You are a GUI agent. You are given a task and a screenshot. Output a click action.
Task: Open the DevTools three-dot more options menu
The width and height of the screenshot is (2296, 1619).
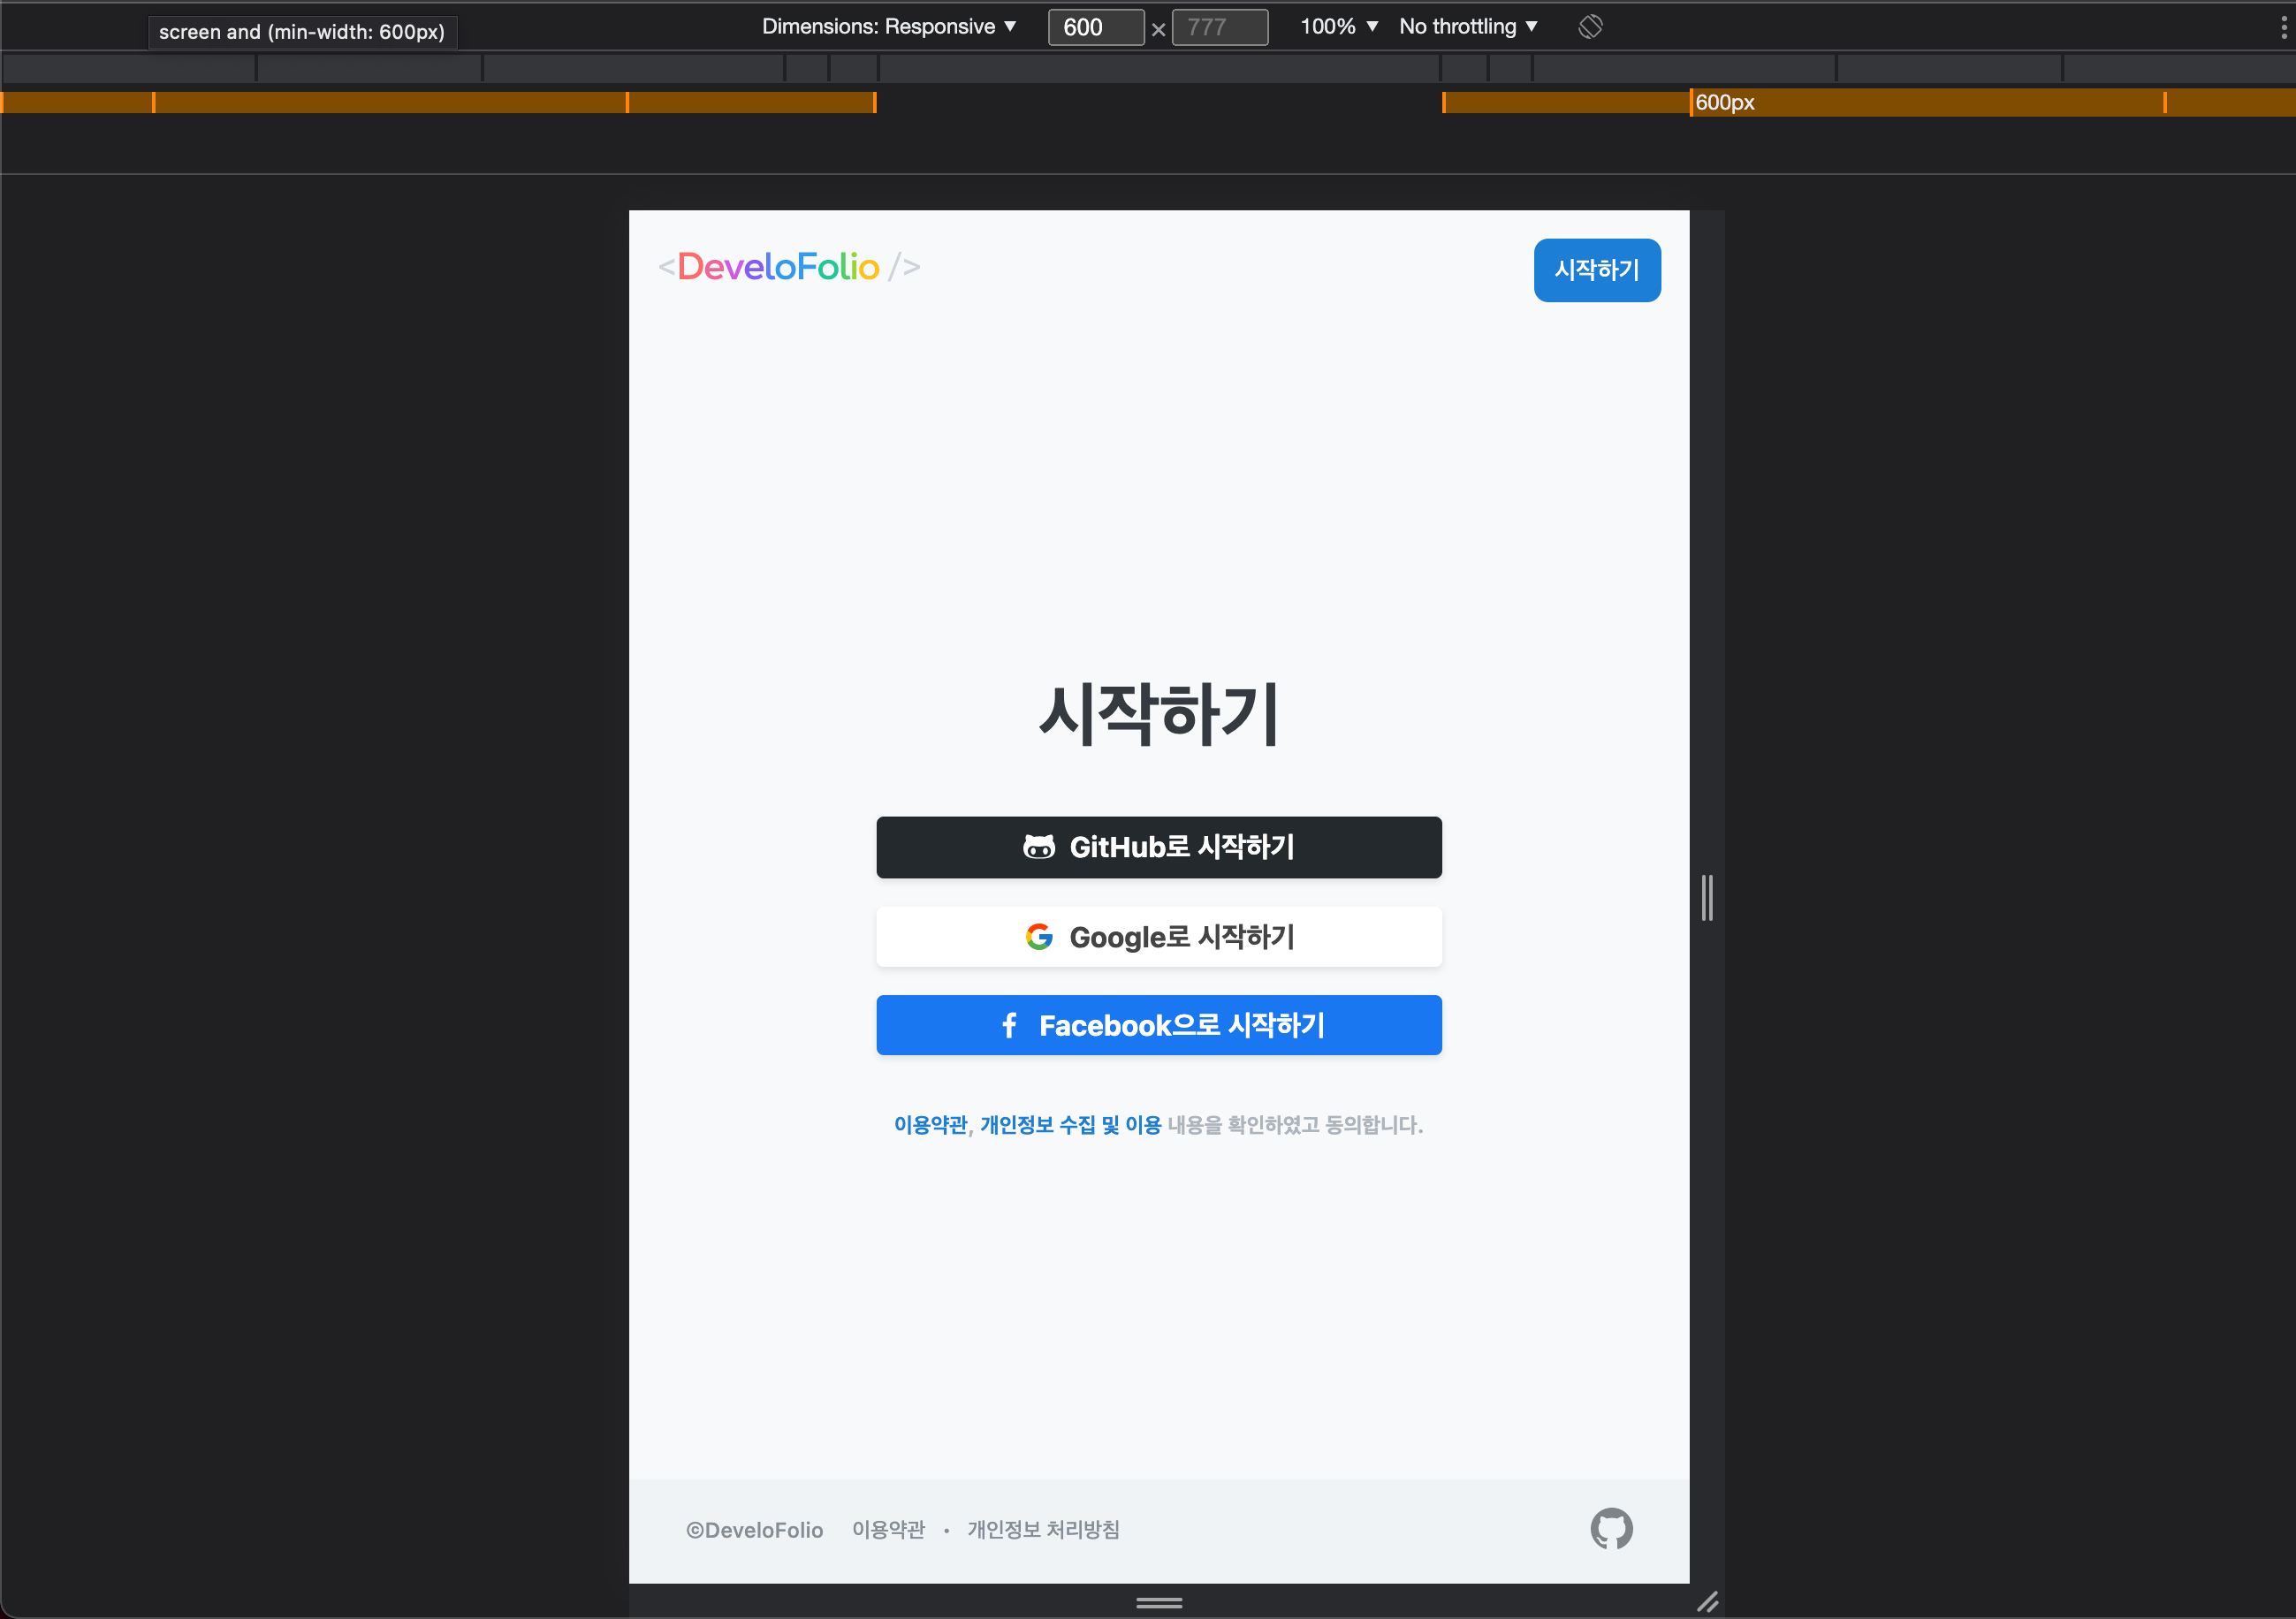(2283, 27)
